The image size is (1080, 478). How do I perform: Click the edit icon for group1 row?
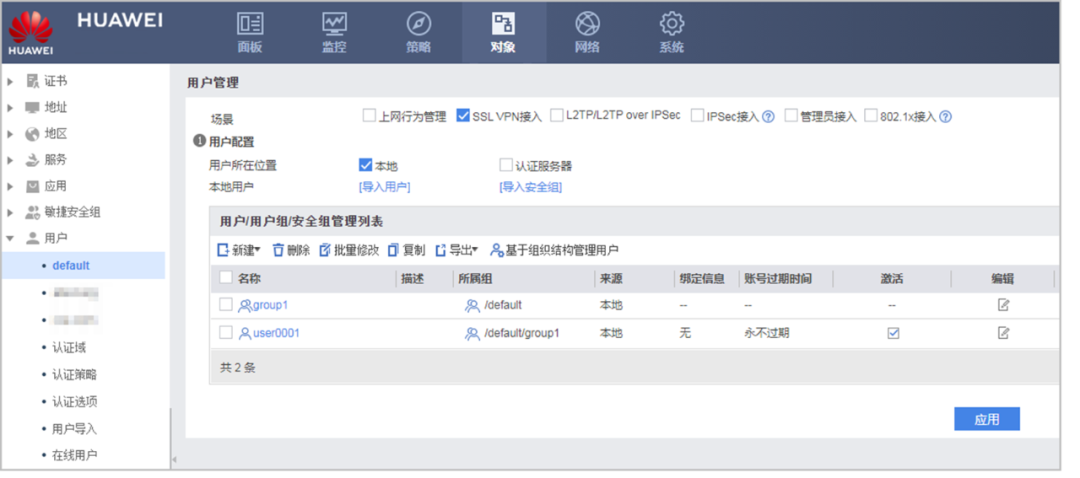click(x=1004, y=305)
